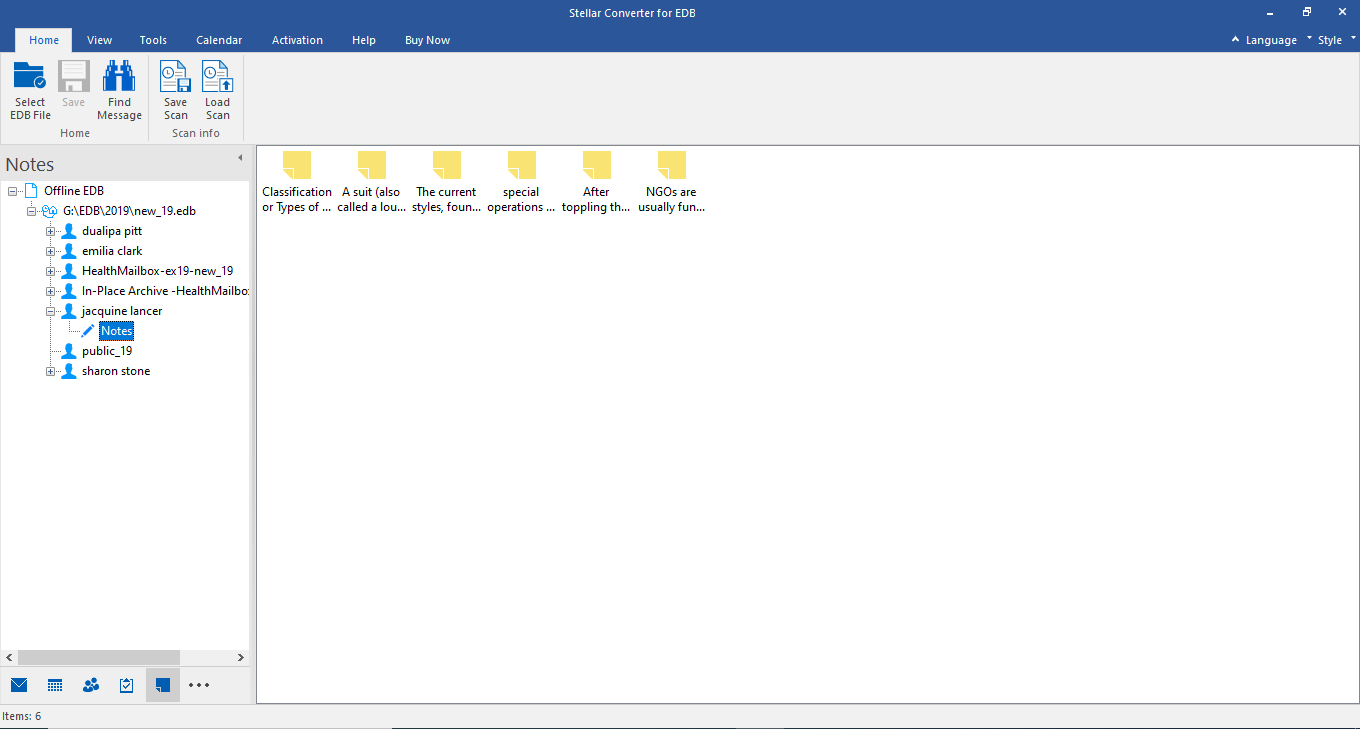The image size is (1360, 729).
Task: Click the tree scrollbar right arrow
Action: (x=240, y=657)
